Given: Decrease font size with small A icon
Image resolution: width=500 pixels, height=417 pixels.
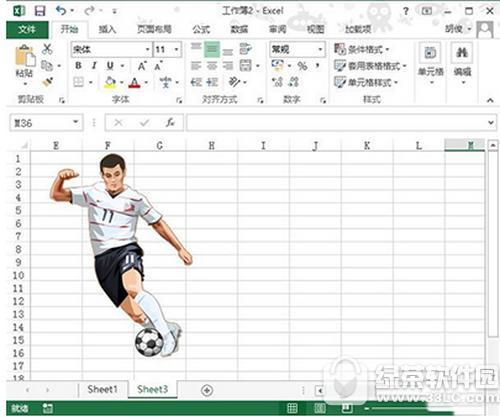Looking at the screenshot, I should pos(158,66).
